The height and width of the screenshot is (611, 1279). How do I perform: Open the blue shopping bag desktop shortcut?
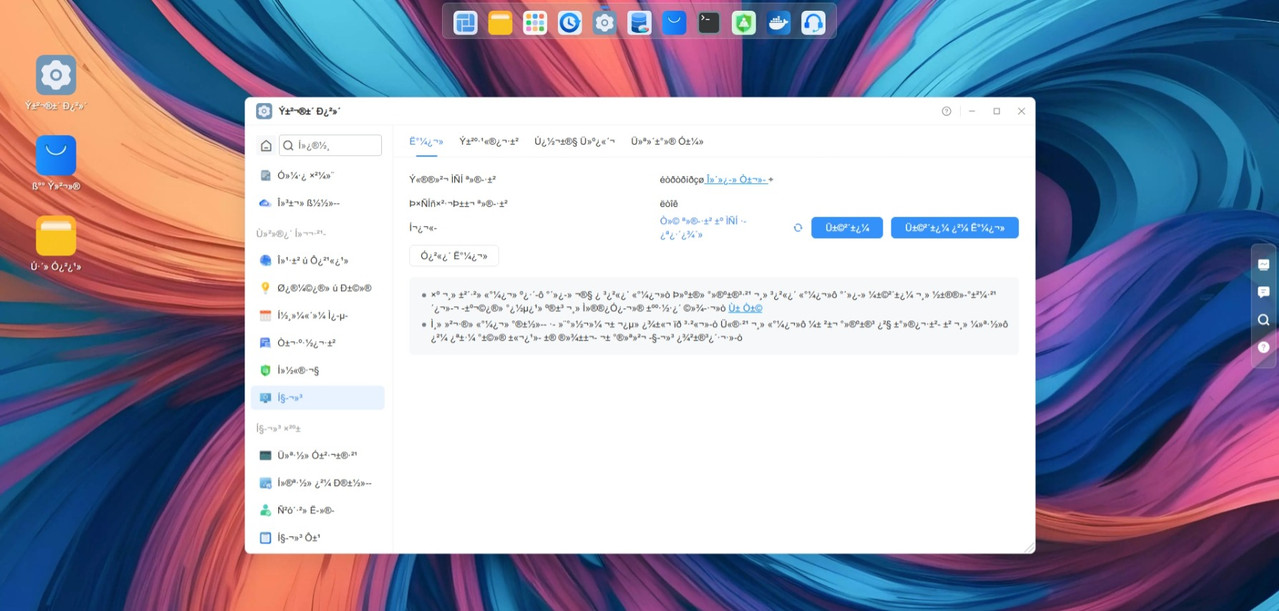[56, 156]
